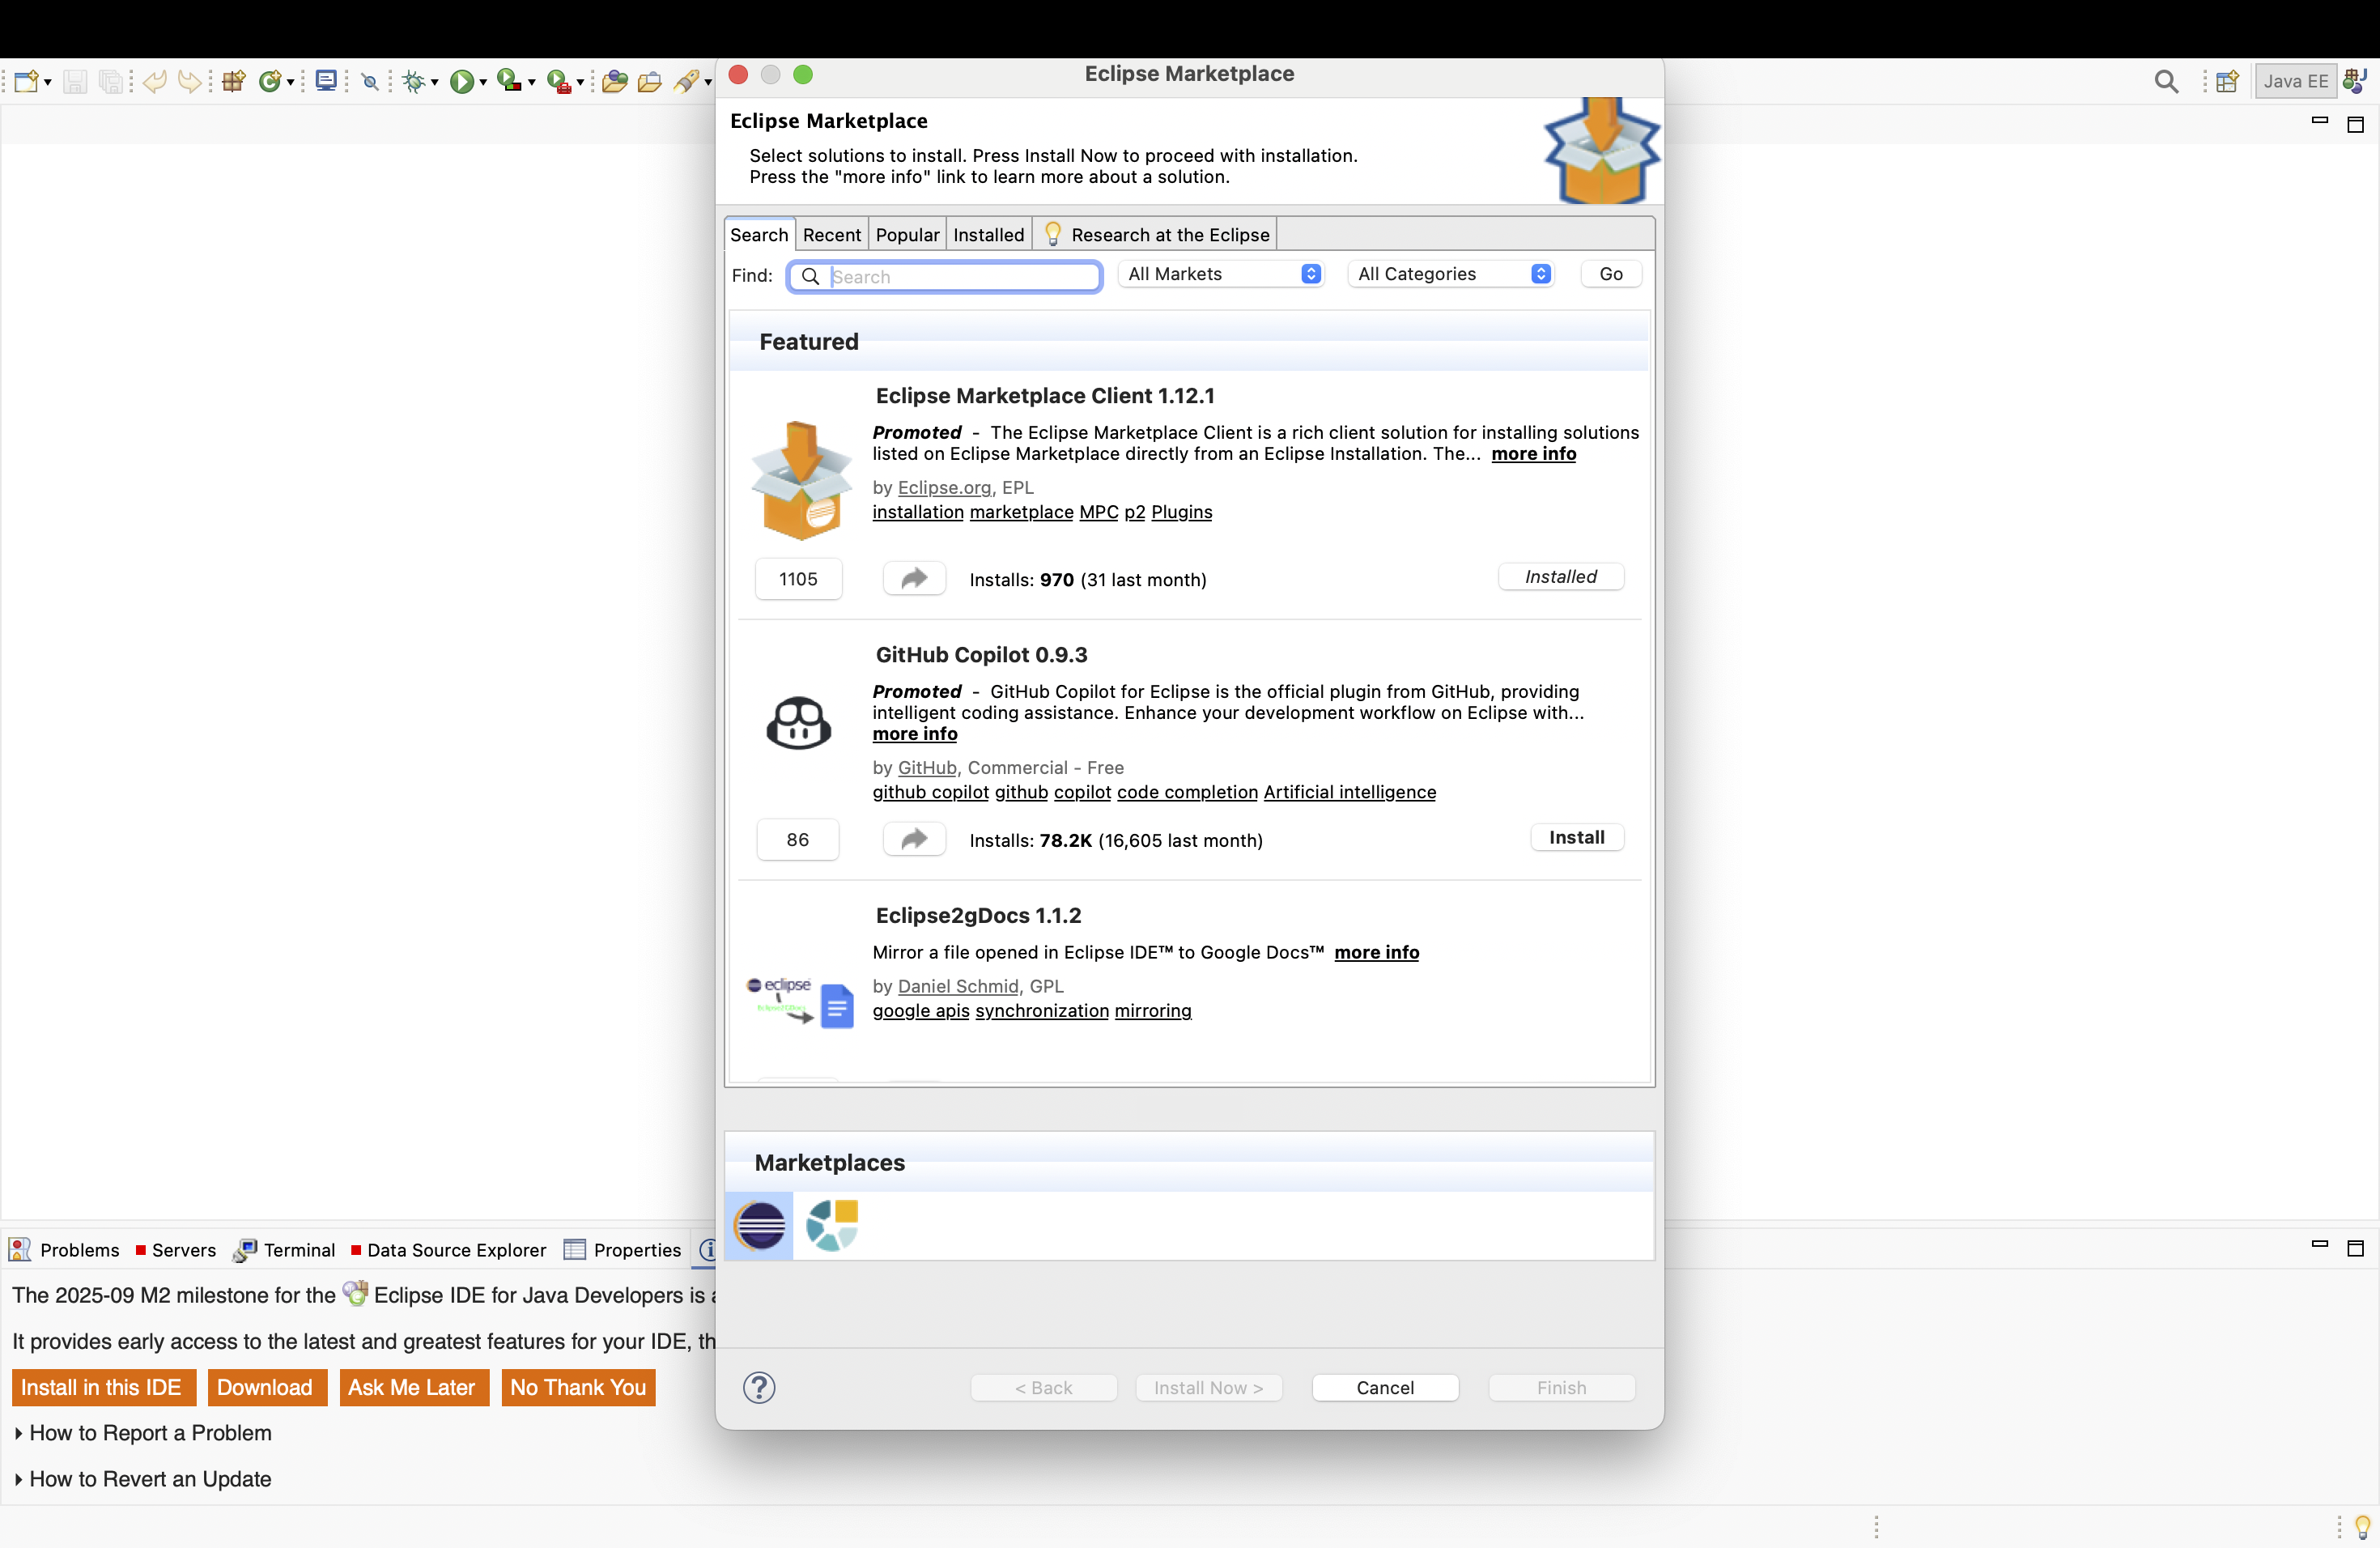Image resolution: width=2380 pixels, height=1548 pixels.
Task: Click the Installed button for Marketplace Client
Action: coord(1560,577)
